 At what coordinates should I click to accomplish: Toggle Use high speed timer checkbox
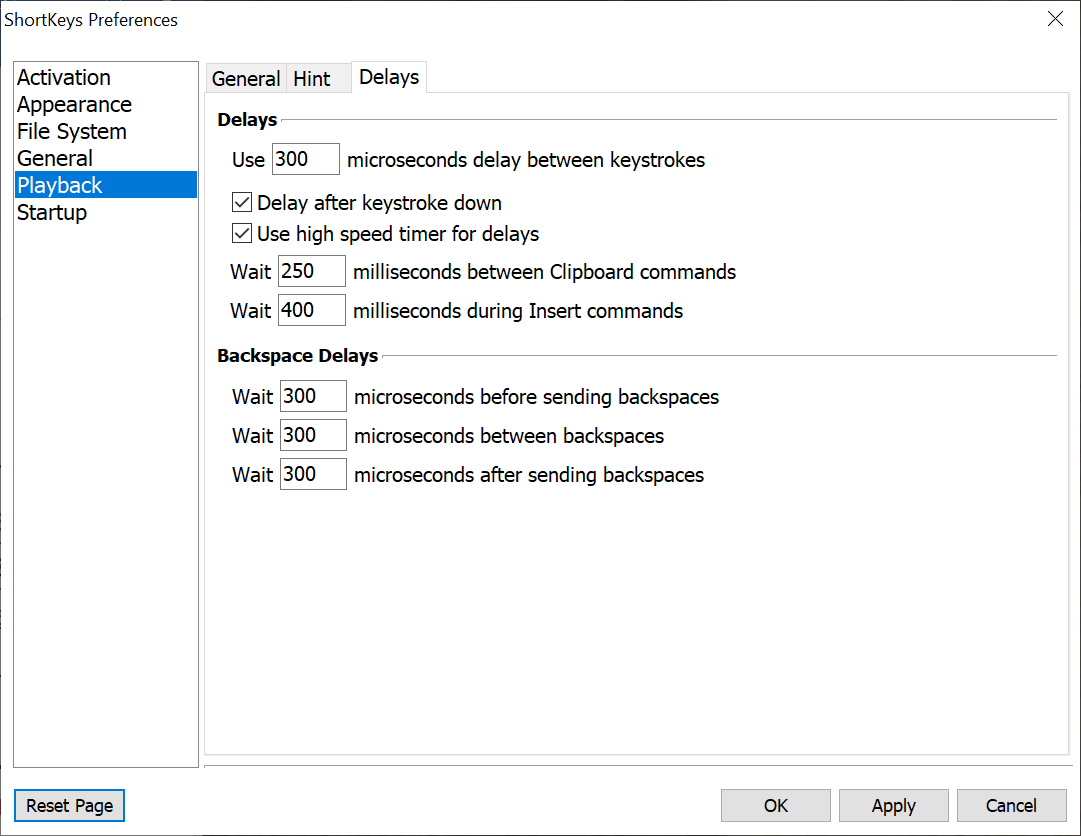(241, 234)
